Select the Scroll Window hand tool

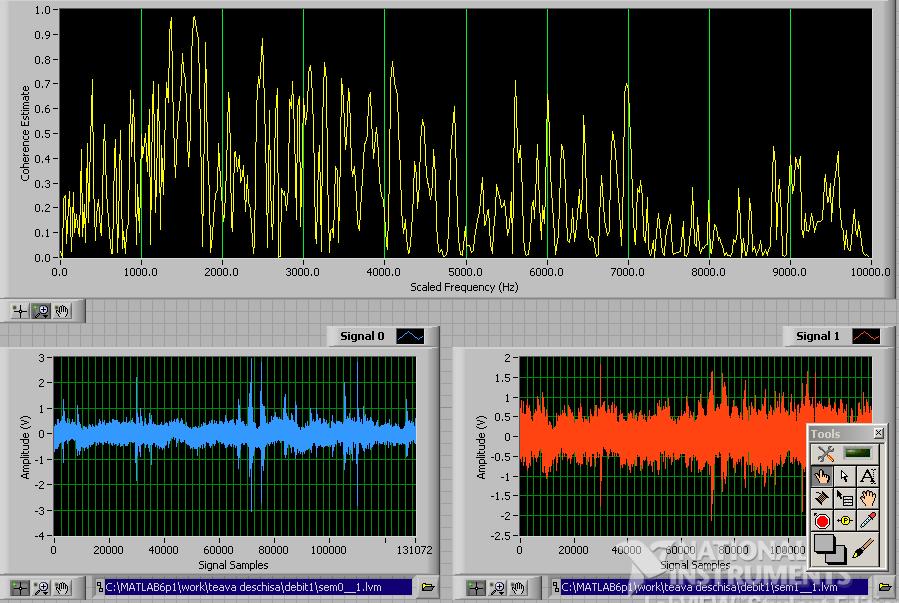[x=869, y=498]
